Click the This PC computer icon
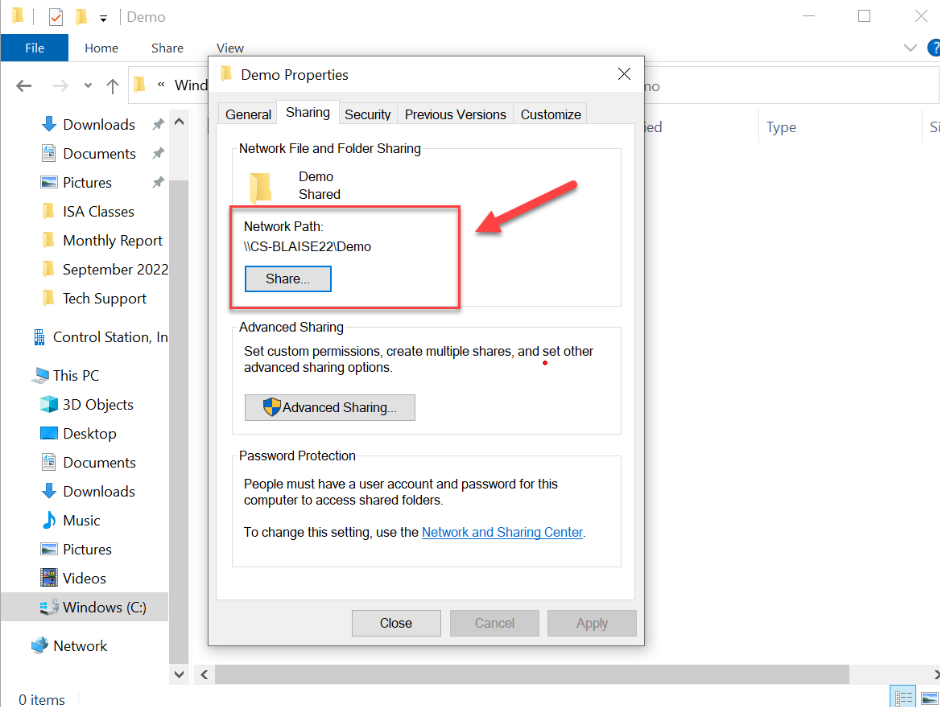This screenshot has width=940, height=707. 40,375
